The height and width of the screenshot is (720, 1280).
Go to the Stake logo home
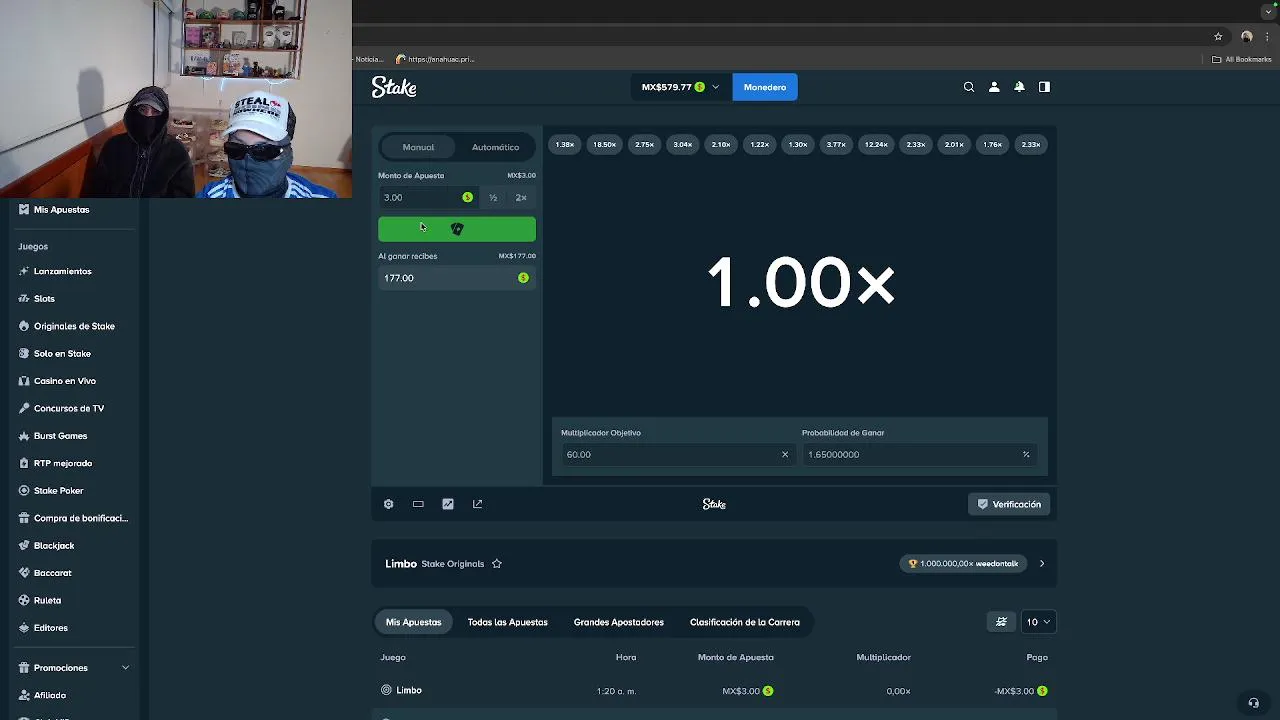pos(394,87)
